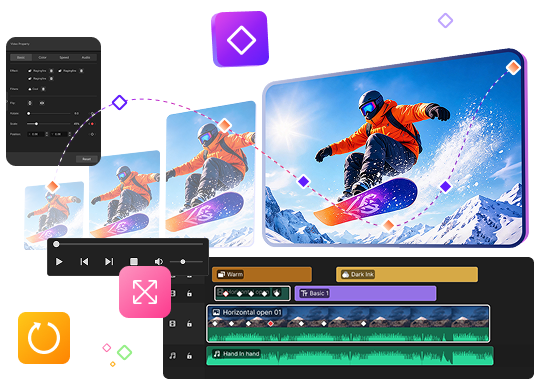Viewport: 540px width, 390px height.
Task: Click the Position X stepper arrows
Action: pyautogui.click(x=47, y=134)
